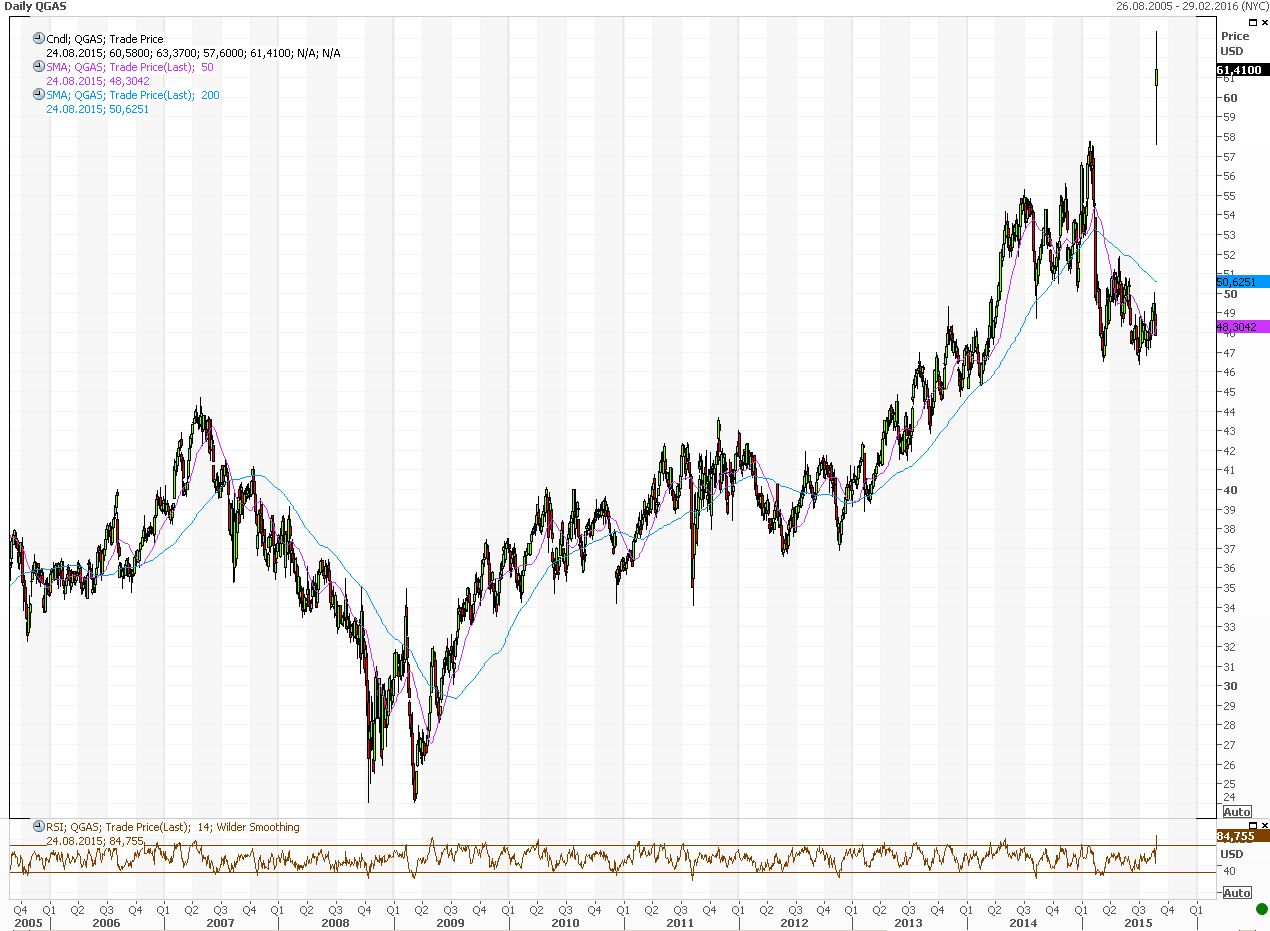
Task: Click the green status circle in bottom-right corner
Action: 1261,909
